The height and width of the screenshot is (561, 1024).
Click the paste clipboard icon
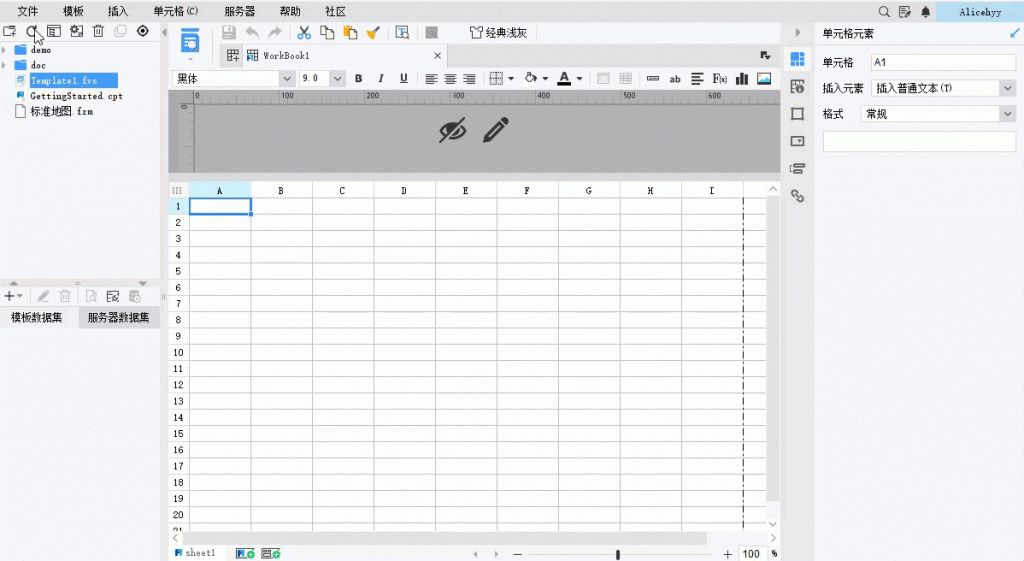350,33
